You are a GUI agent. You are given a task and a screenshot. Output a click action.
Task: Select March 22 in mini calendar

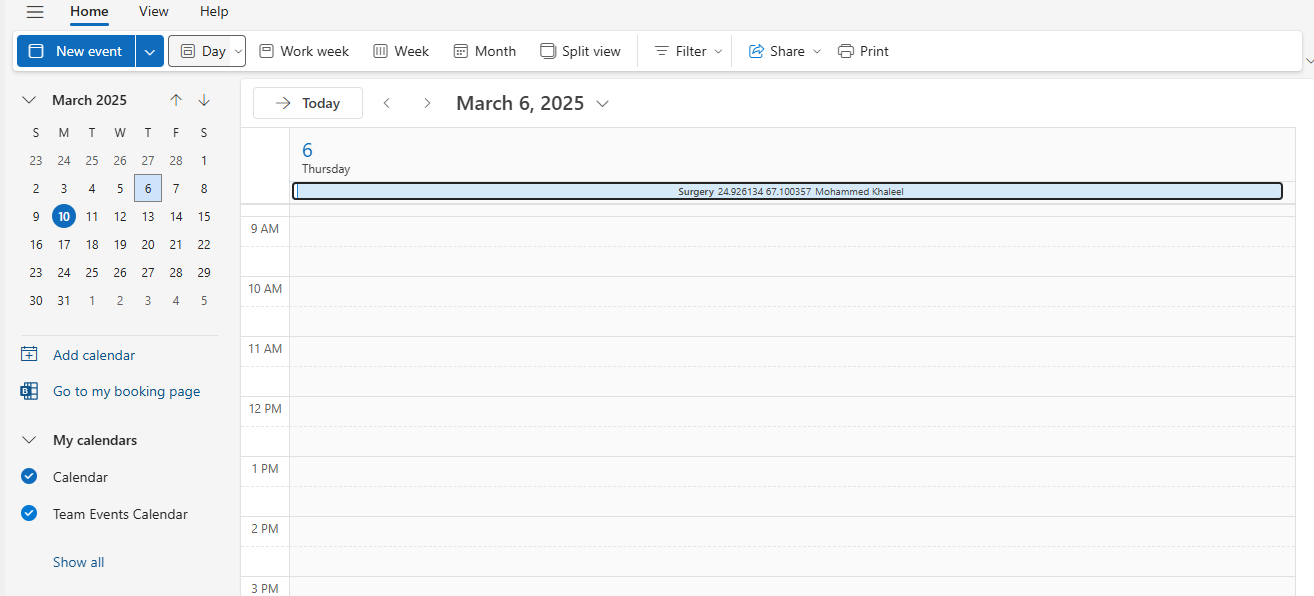[x=204, y=244]
